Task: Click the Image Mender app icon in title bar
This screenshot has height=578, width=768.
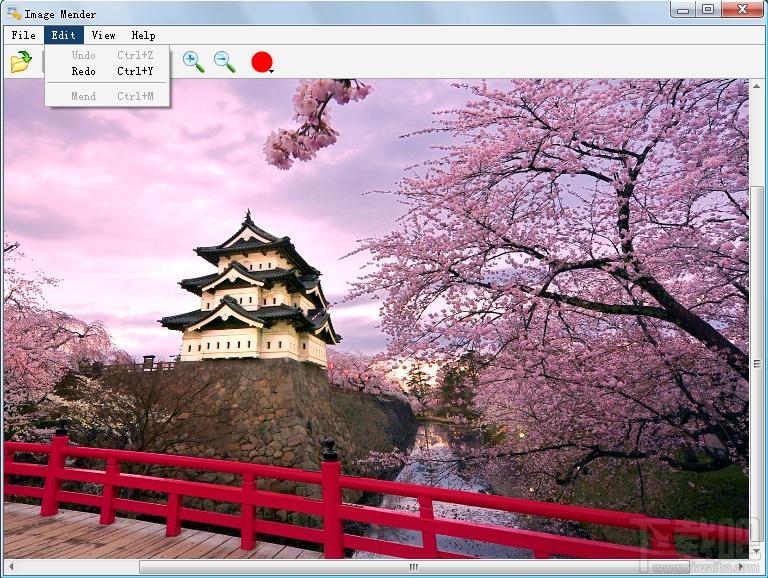Action: point(14,13)
